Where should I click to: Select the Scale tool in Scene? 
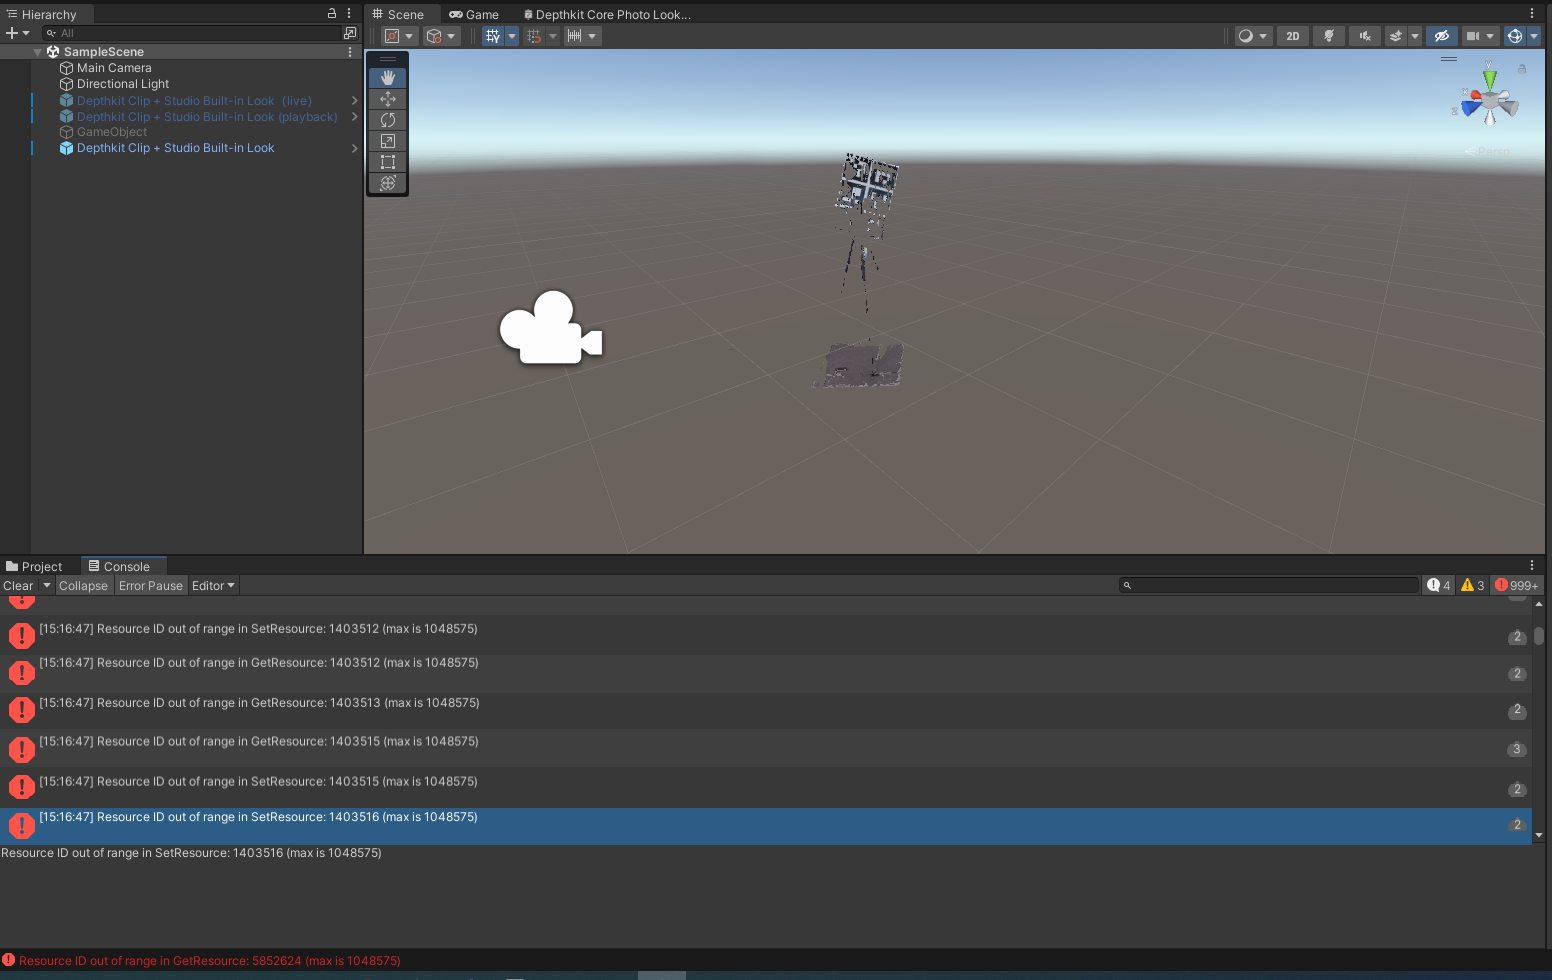pyautogui.click(x=388, y=141)
